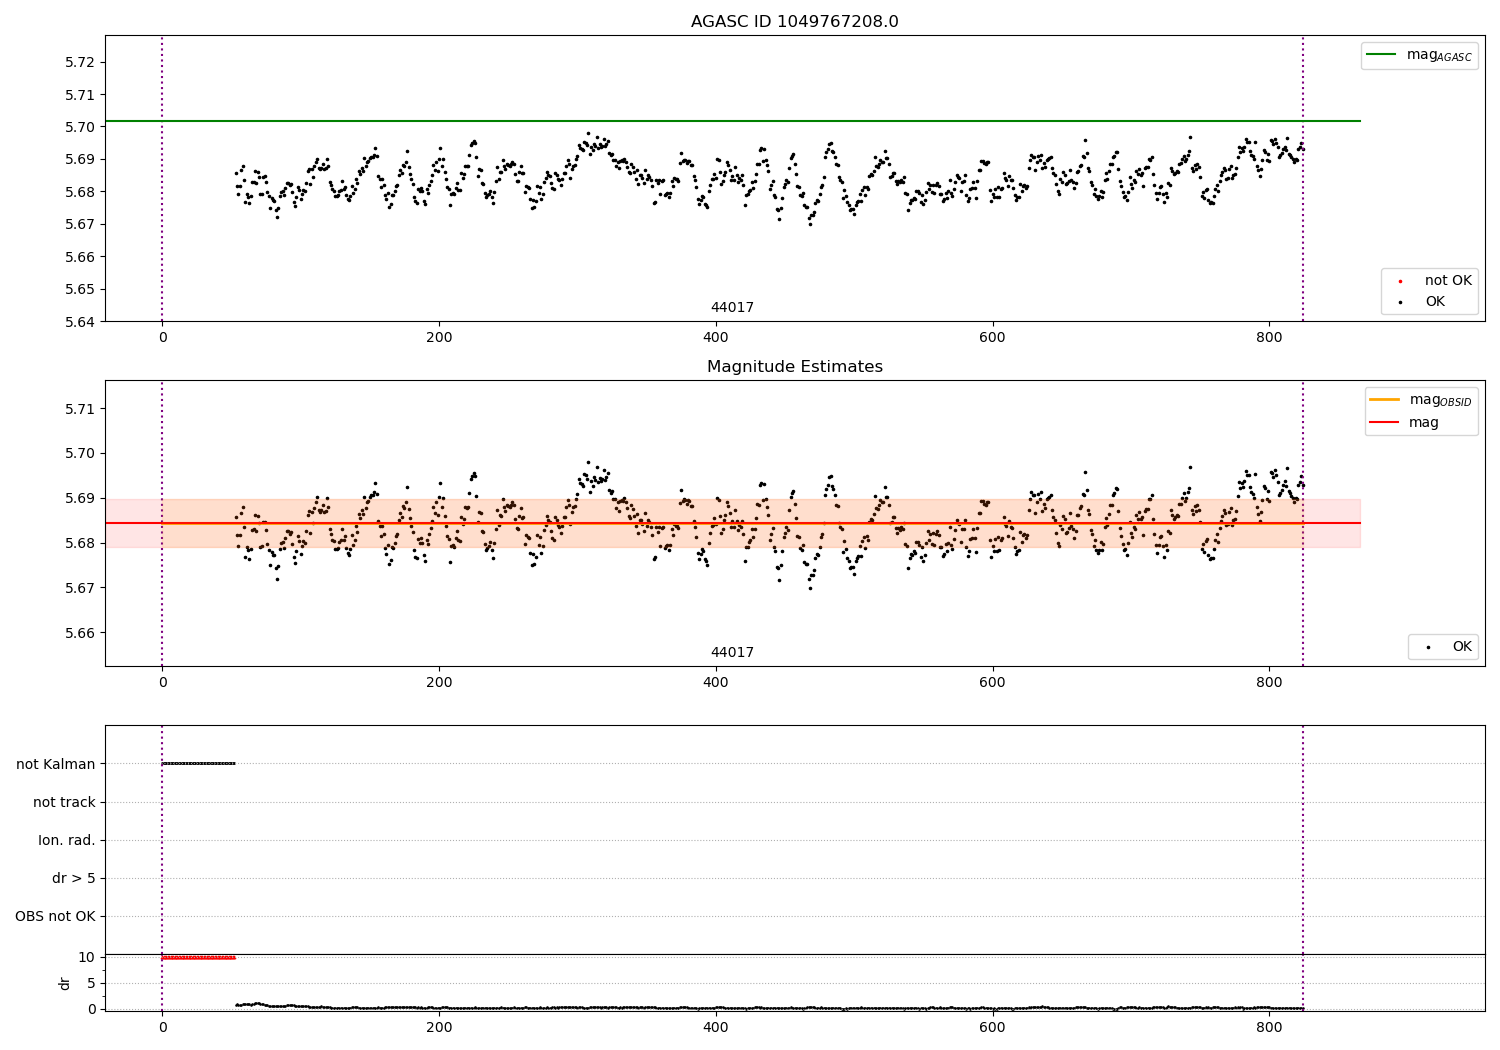Click the green AGASC magnitude line

click(x=732, y=121)
